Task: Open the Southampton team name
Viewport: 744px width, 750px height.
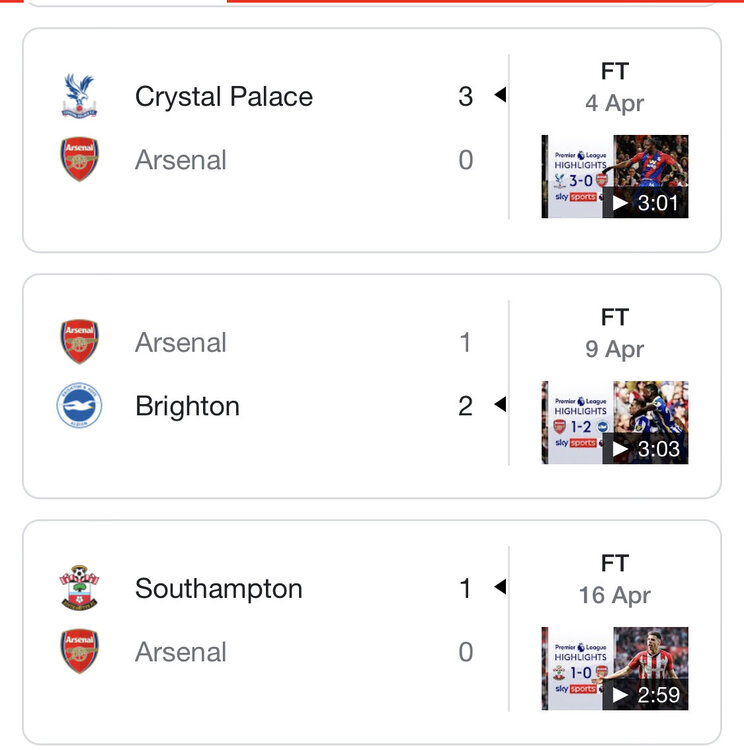Action: click(x=219, y=589)
